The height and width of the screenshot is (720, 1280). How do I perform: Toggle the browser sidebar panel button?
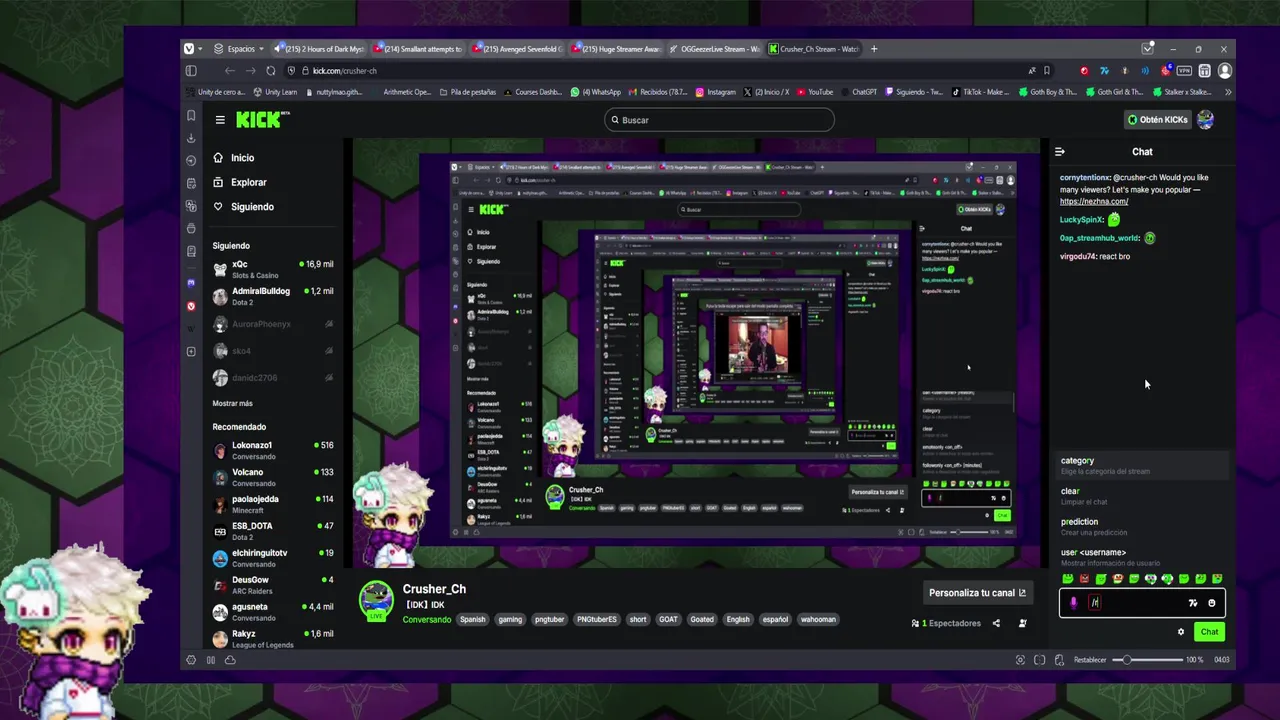191,71
